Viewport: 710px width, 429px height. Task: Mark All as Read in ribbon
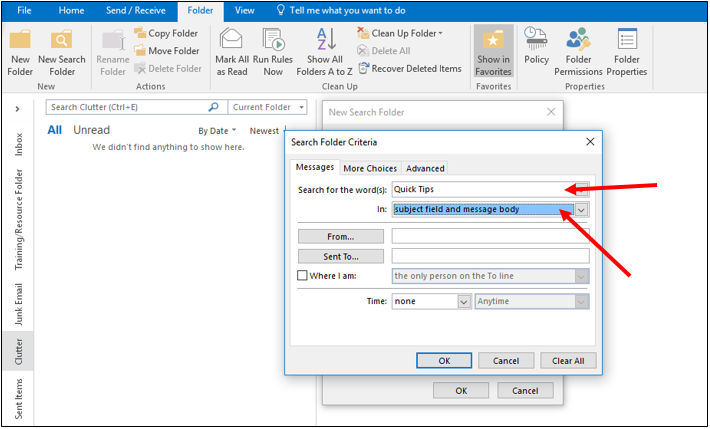click(232, 53)
